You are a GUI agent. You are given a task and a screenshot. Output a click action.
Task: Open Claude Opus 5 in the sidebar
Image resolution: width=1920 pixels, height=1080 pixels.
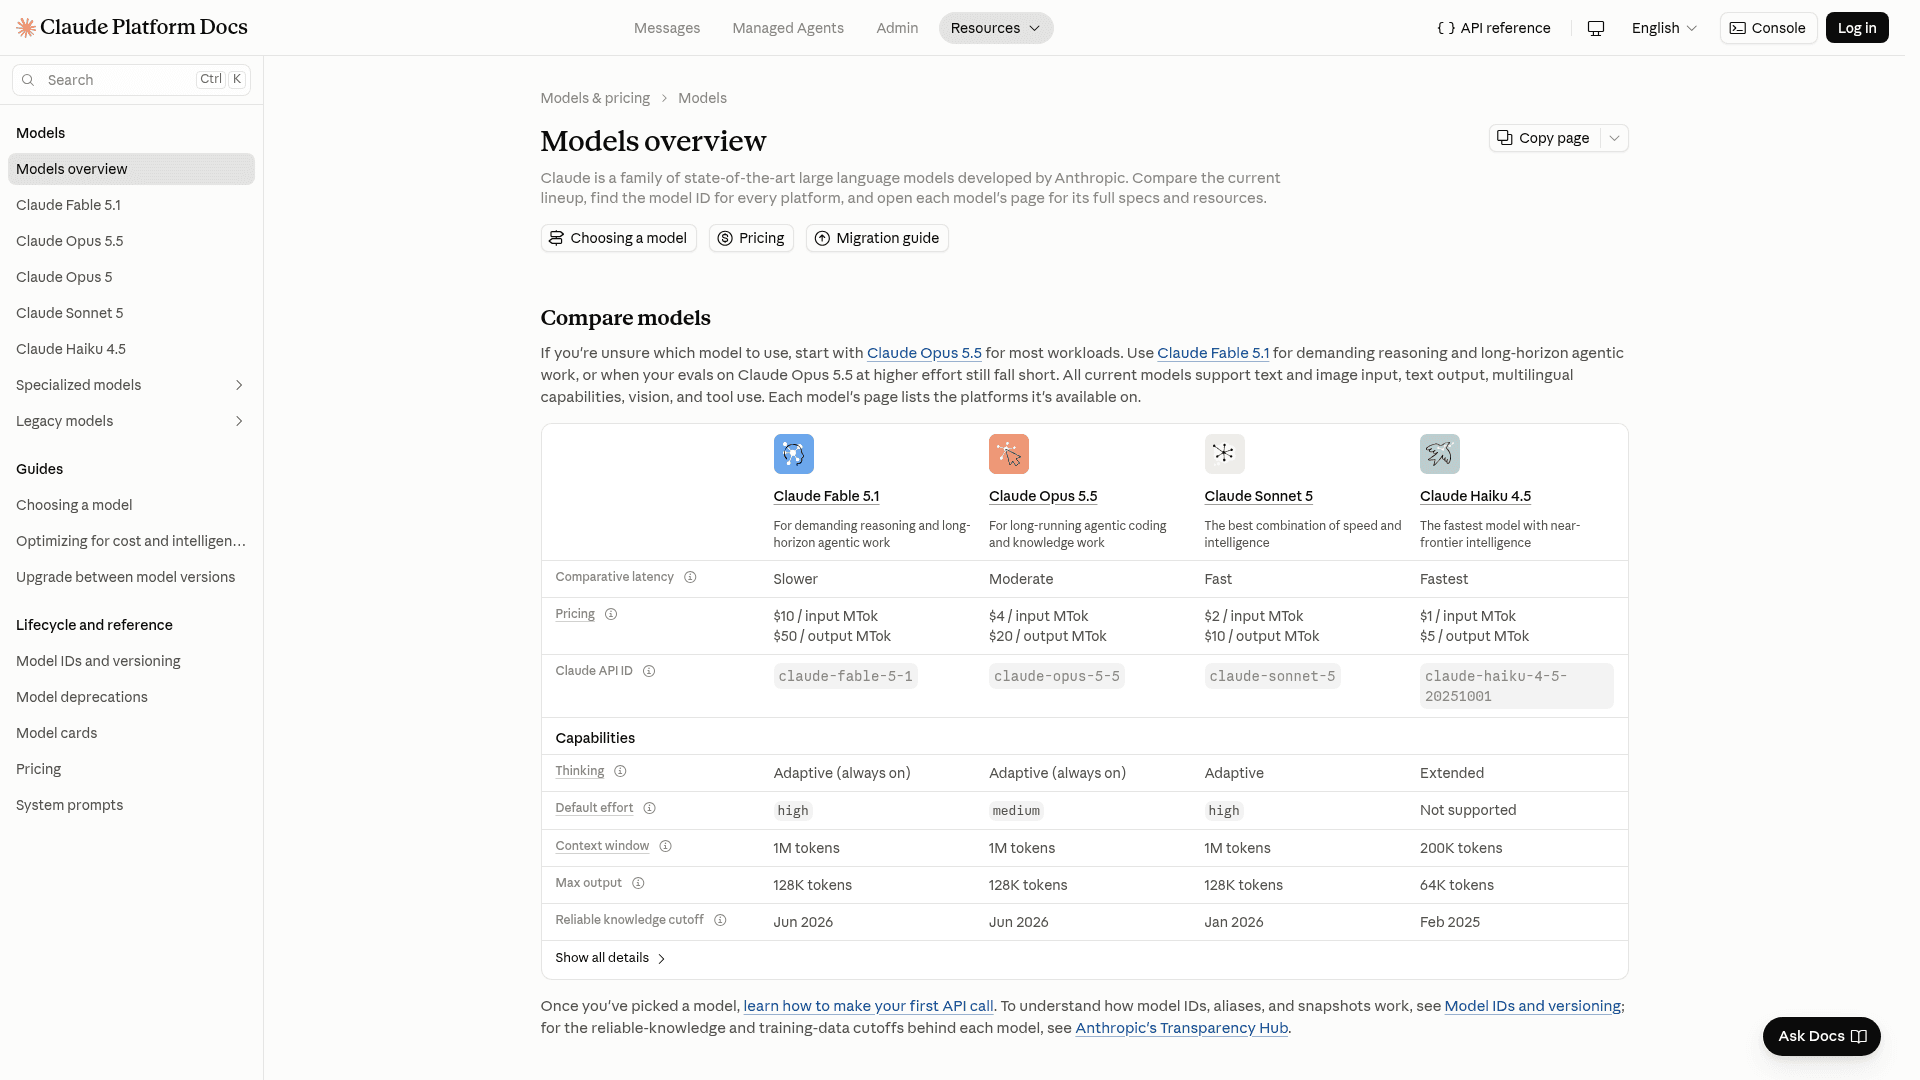(x=131, y=277)
